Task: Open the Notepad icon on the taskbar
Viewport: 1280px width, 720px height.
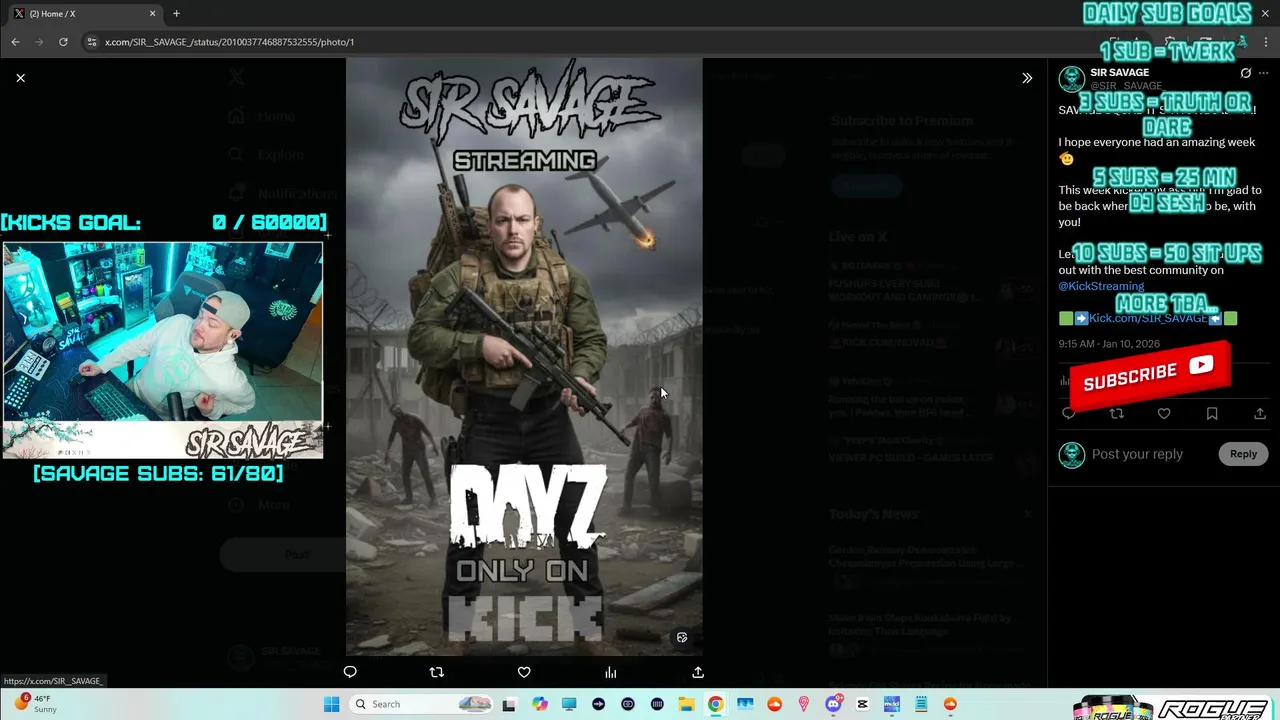Action: coord(921,704)
